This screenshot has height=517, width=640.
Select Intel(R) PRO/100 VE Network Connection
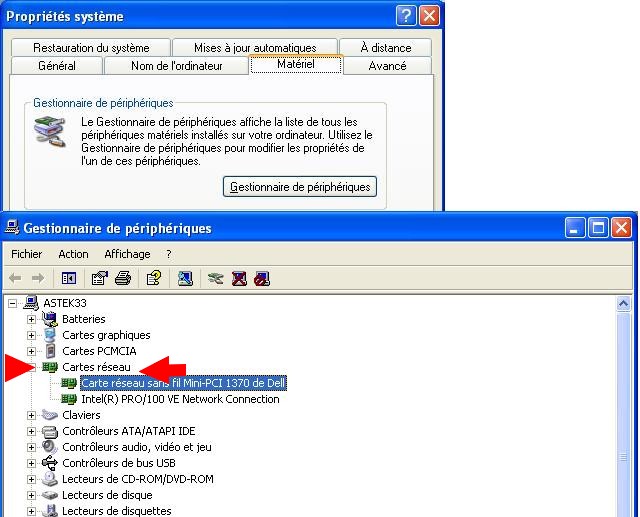point(180,399)
